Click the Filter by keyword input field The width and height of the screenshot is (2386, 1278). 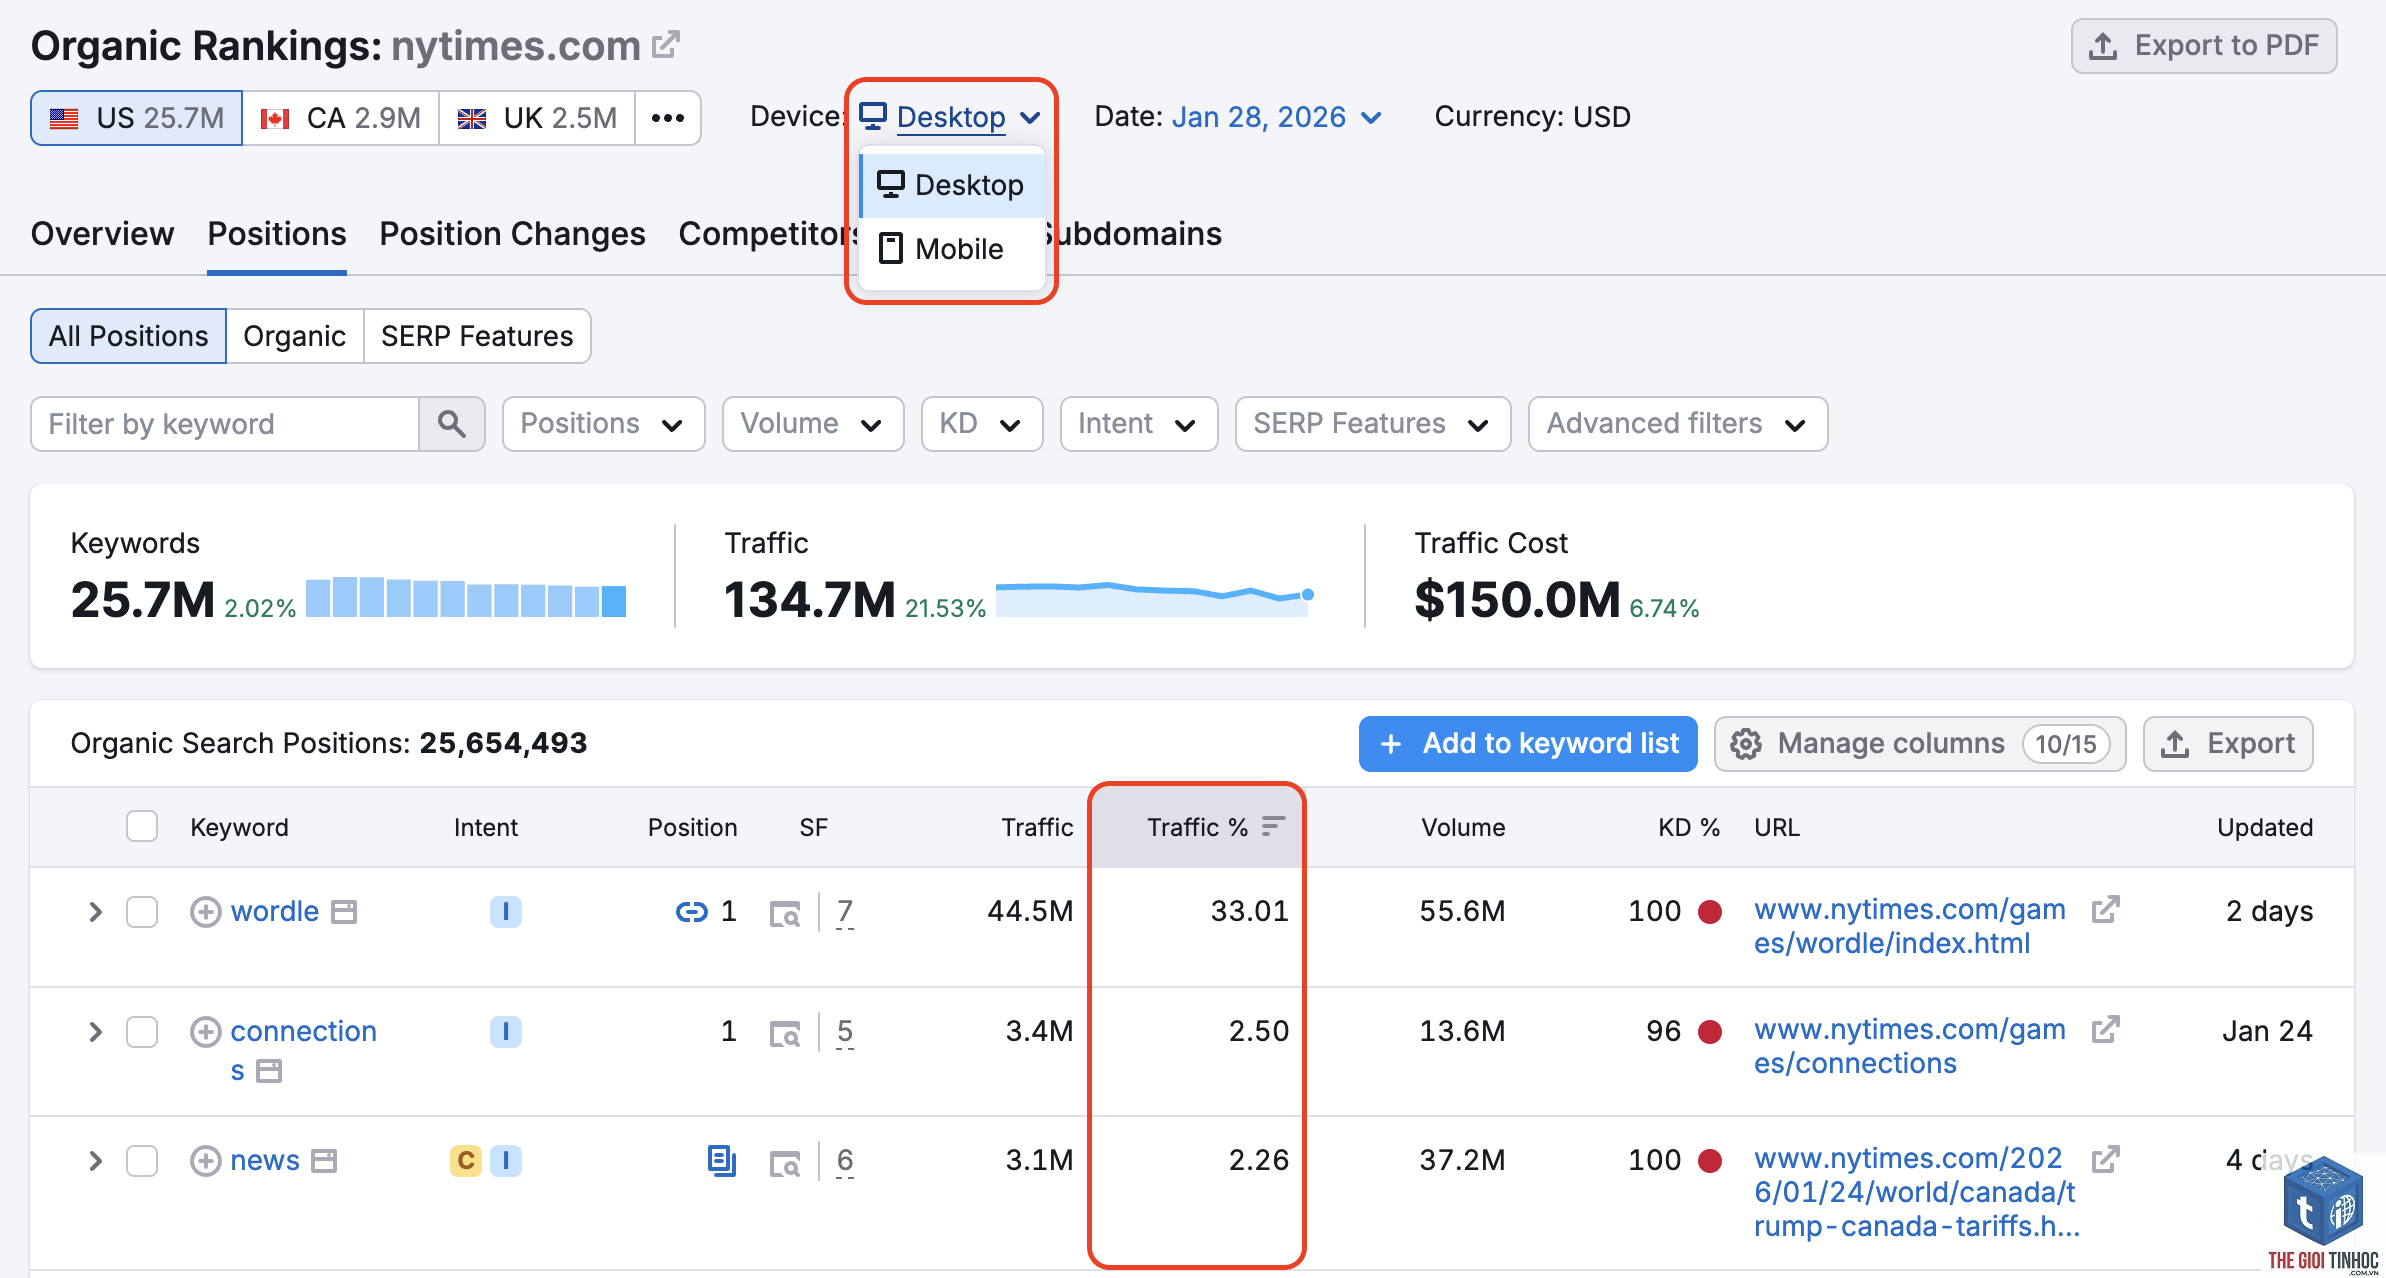pos(225,424)
